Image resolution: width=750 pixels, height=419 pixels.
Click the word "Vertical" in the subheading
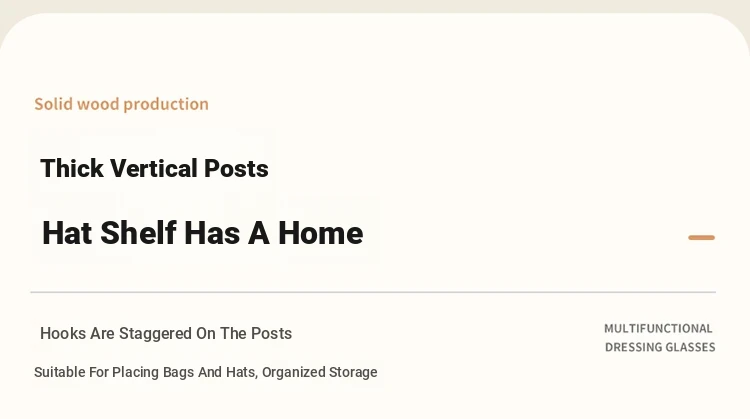(154, 168)
